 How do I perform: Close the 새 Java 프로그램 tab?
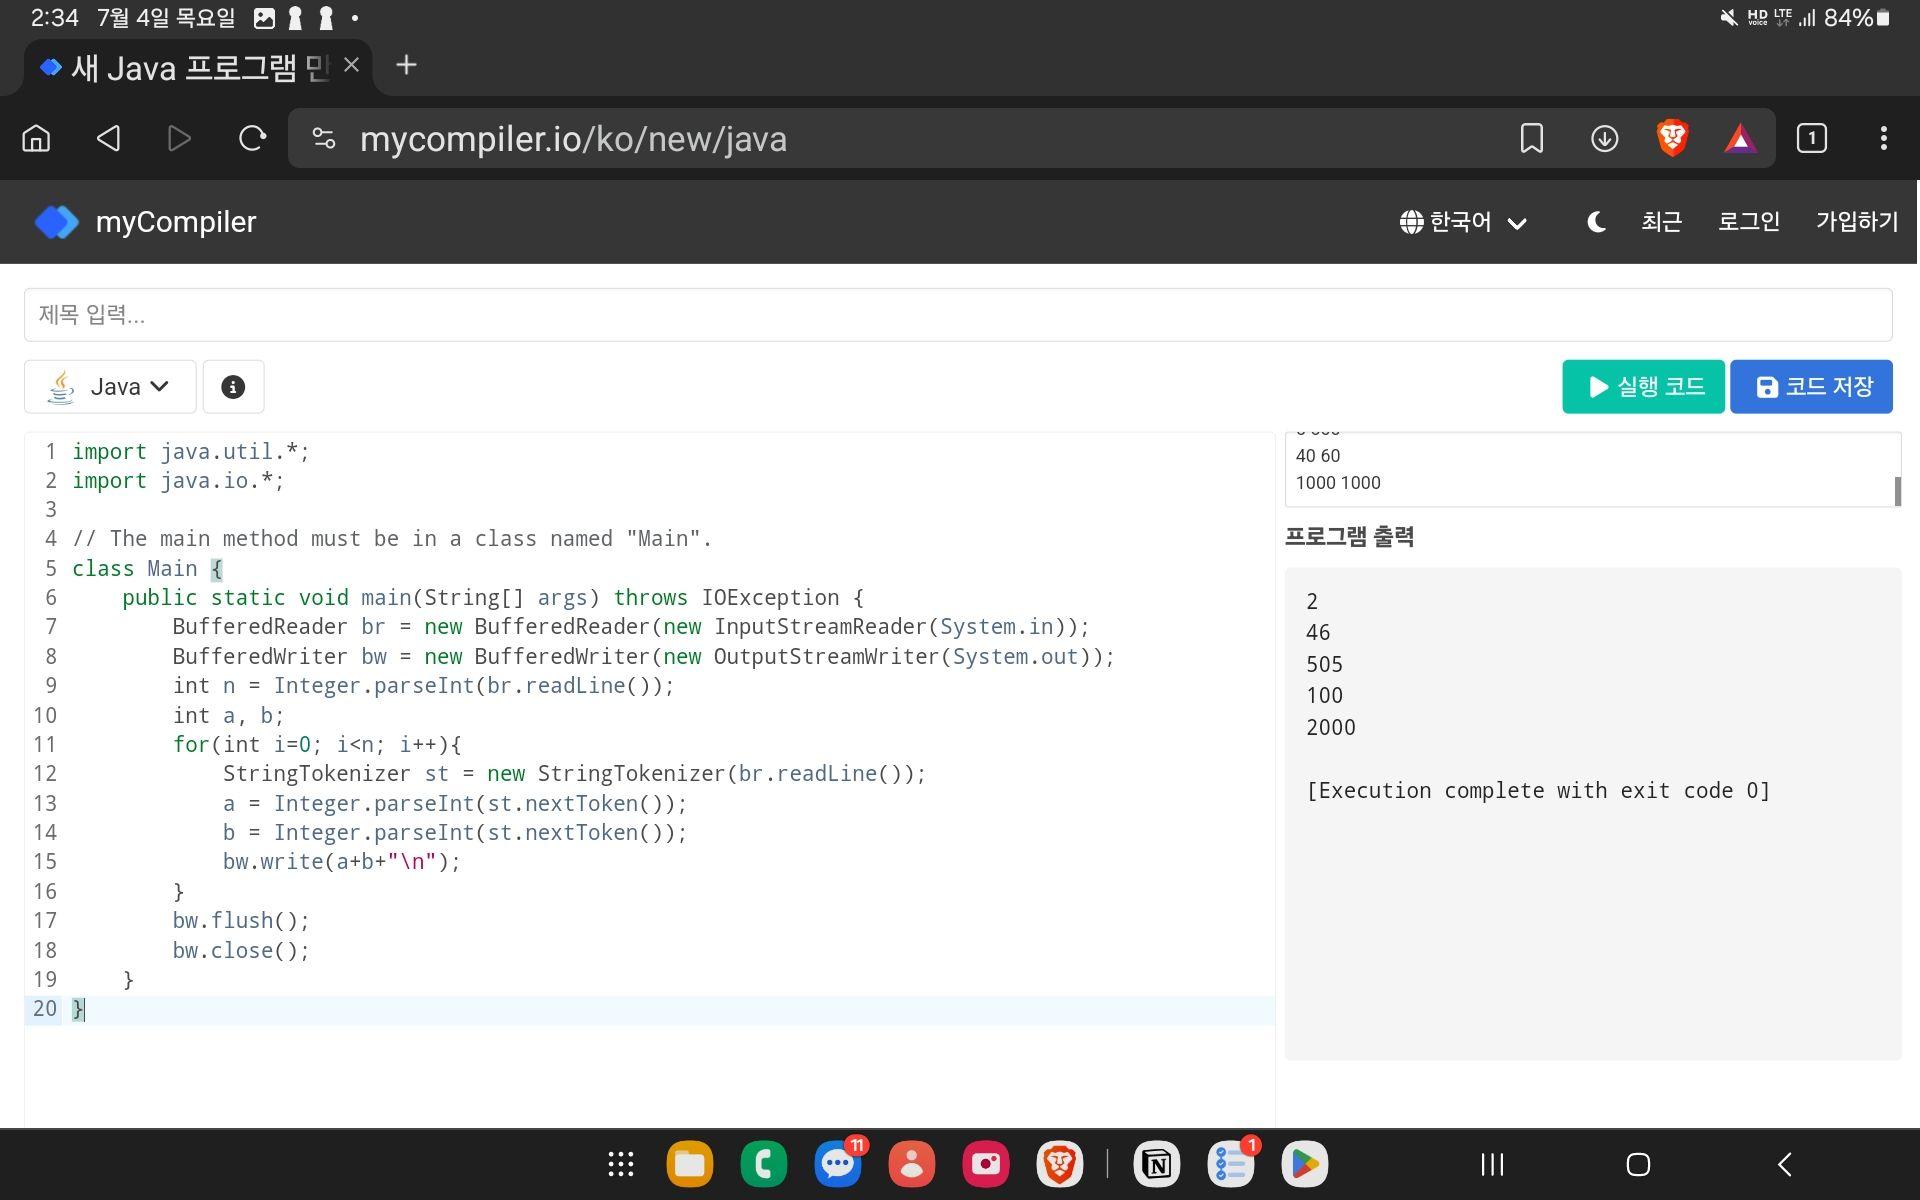click(x=351, y=65)
